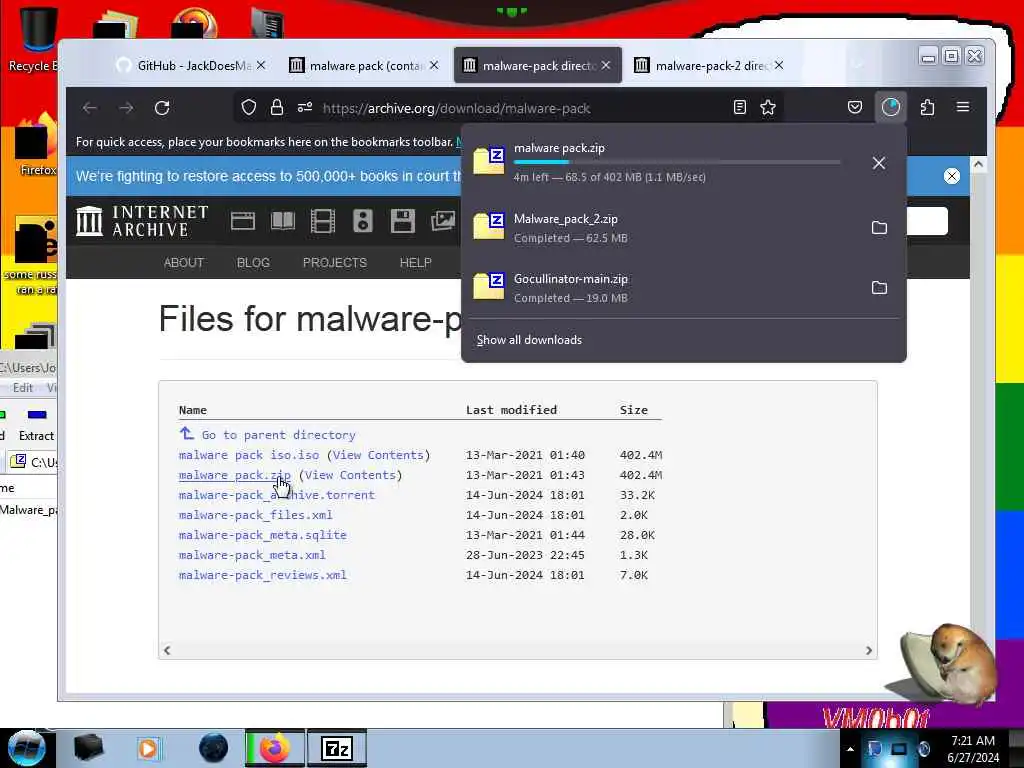Bookmark this page with the star icon
The image size is (1024, 768).
768,107
